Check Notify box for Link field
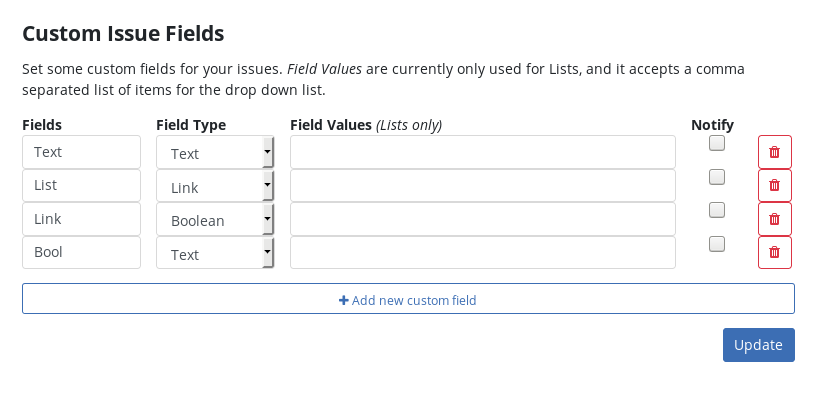 coord(716,210)
